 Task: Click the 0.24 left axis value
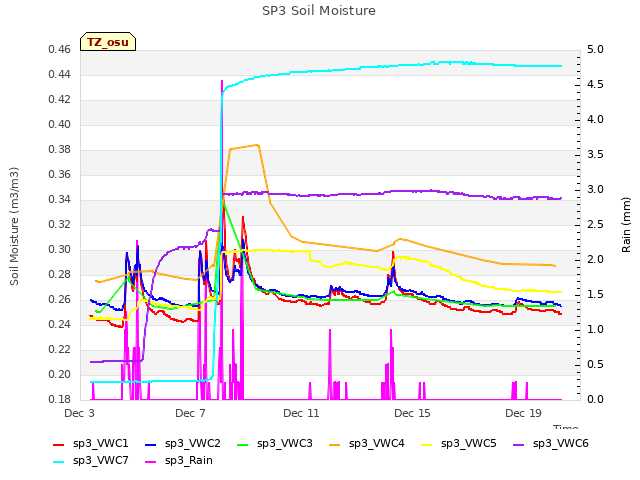(60, 325)
